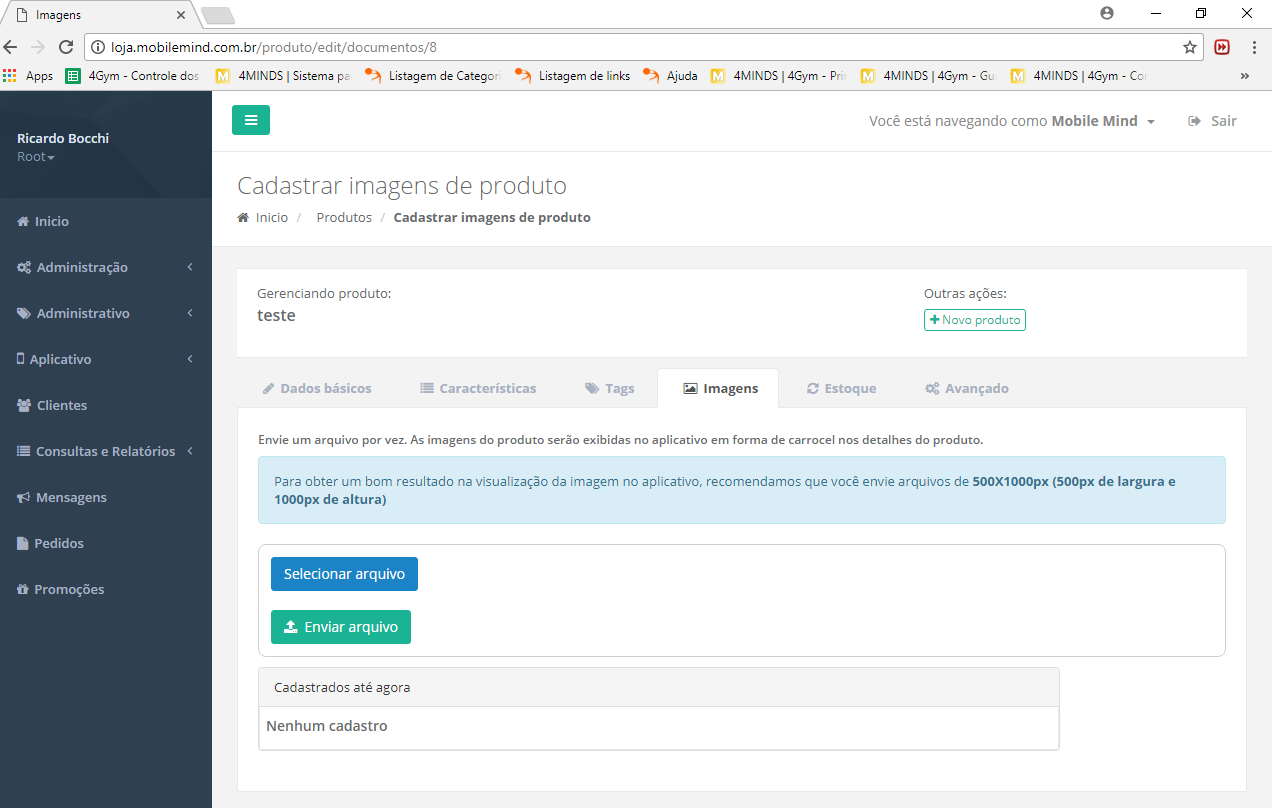Image resolution: width=1272 pixels, height=808 pixels.
Task: Click the Chrome profile avatar icon
Action: (1107, 14)
